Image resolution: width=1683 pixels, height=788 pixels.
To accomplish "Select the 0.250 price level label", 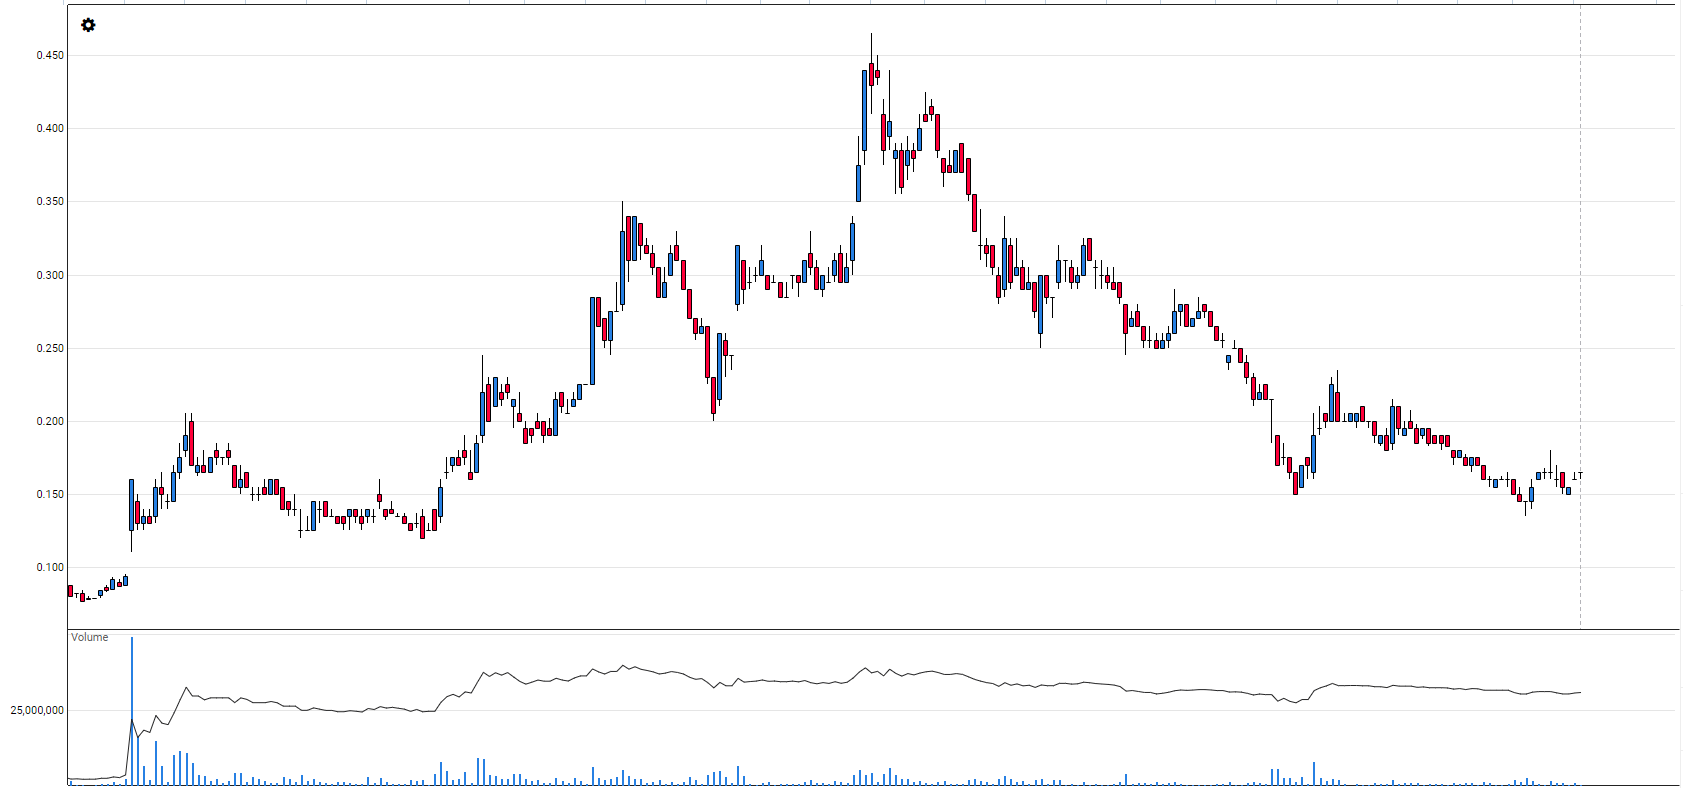I will tap(50, 349).
